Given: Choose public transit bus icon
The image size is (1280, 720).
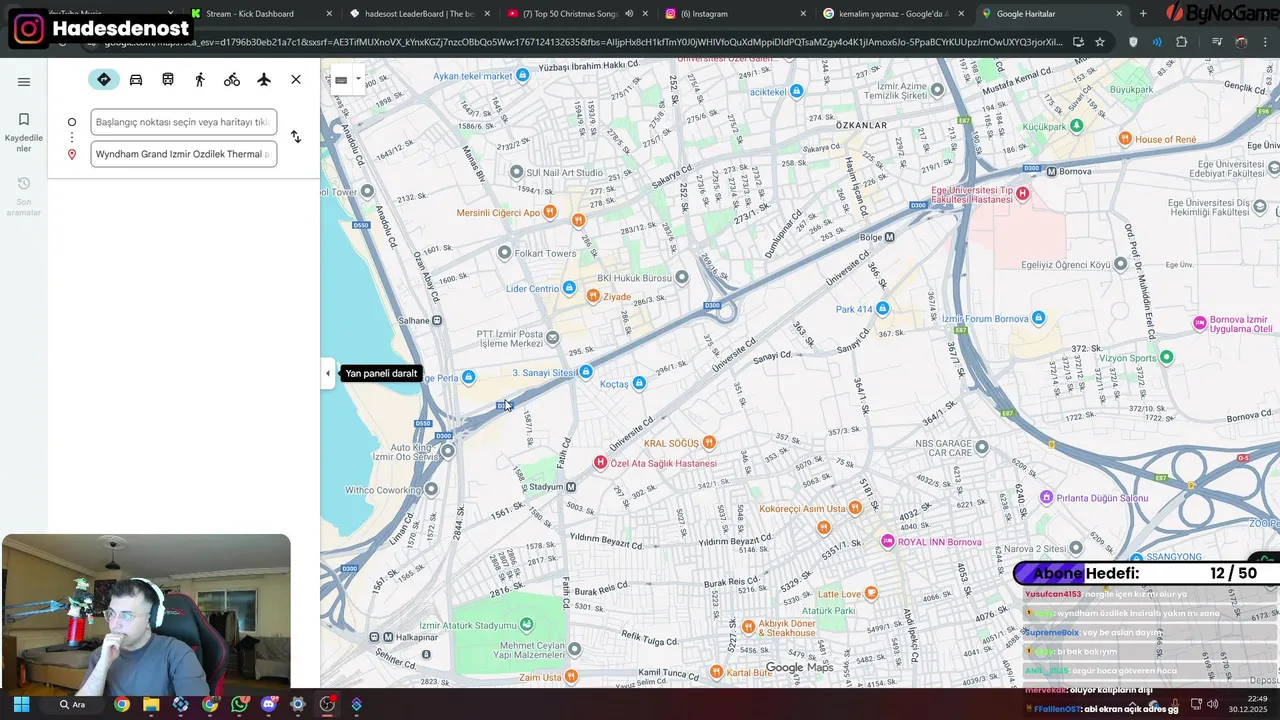Looking at the screenshot, I should pos(168,79).
